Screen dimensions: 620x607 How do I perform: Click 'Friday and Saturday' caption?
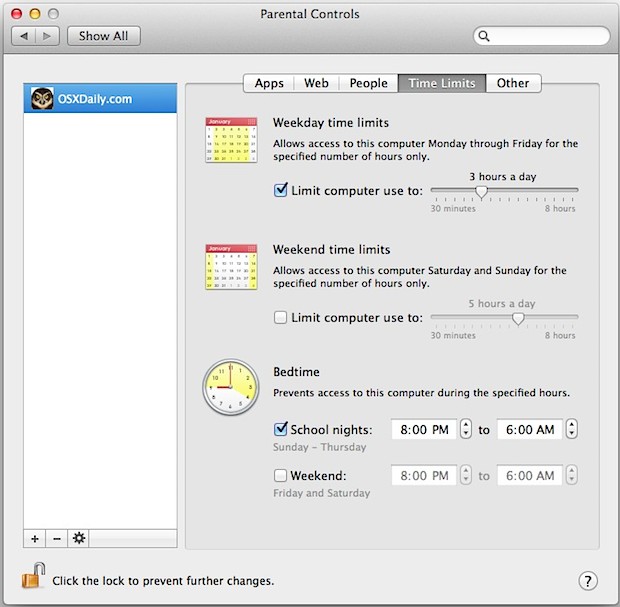[x=321, y=493]
